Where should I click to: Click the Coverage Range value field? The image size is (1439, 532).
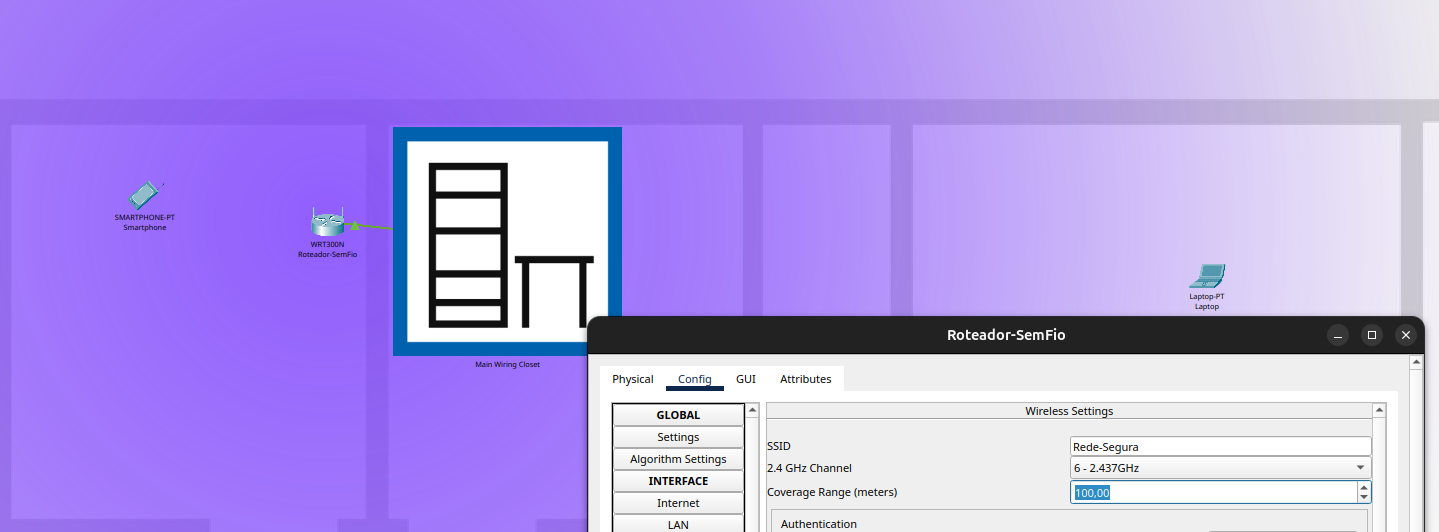(x=1213, y=492)
